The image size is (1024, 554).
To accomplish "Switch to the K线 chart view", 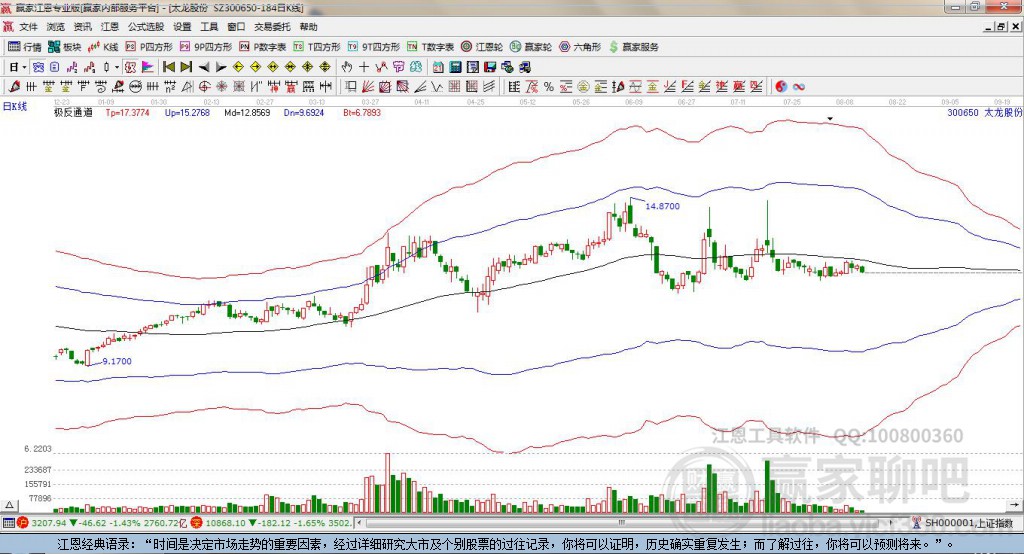I will tap(103, 47).
